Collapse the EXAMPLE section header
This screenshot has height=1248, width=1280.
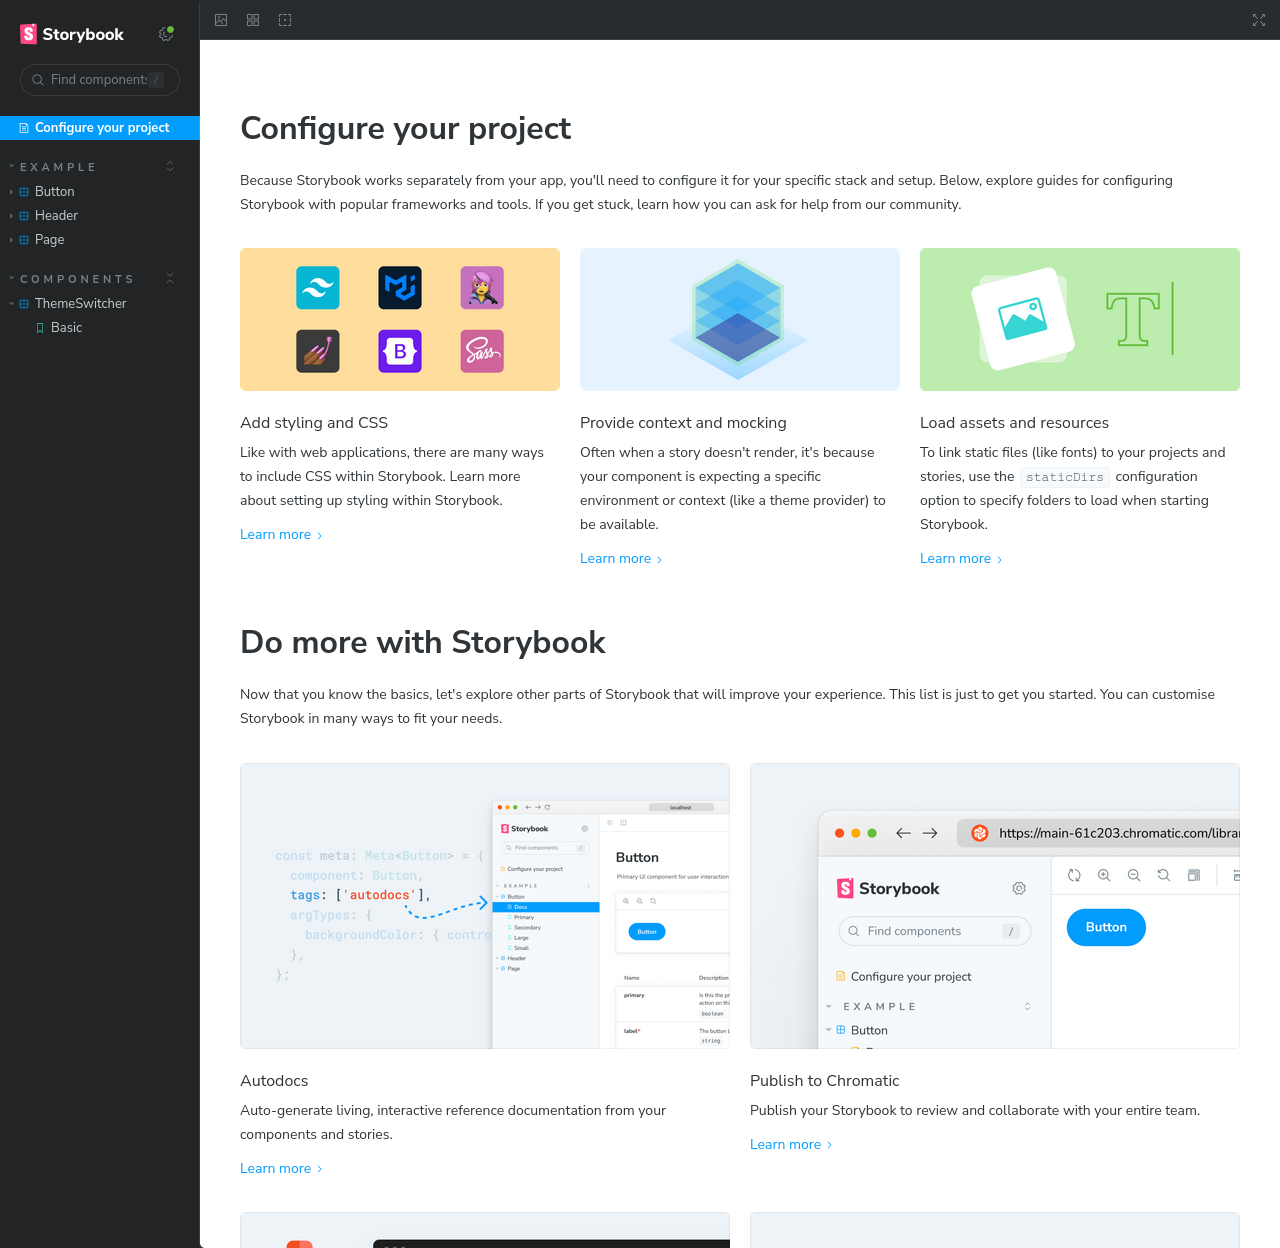click(x=58, y=167)
